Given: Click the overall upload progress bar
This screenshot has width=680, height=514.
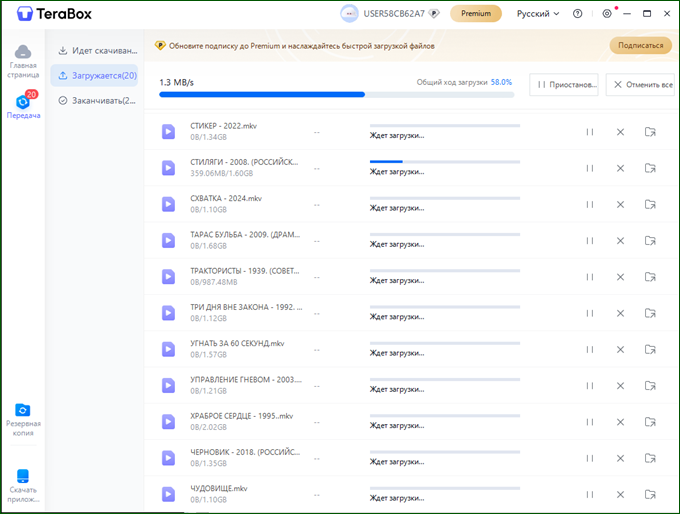Looking at the screenshot, I should [337, 95].
